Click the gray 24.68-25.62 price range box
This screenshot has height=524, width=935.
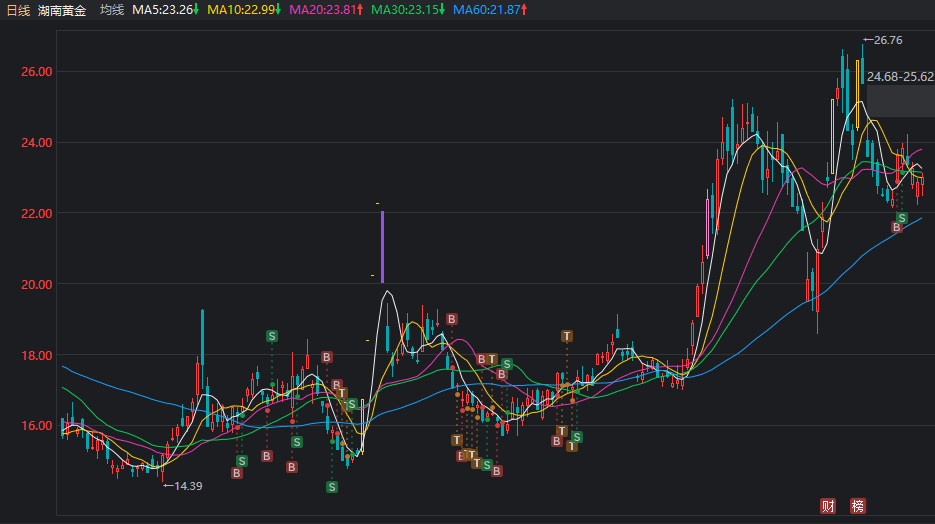[x=900, y=100]
